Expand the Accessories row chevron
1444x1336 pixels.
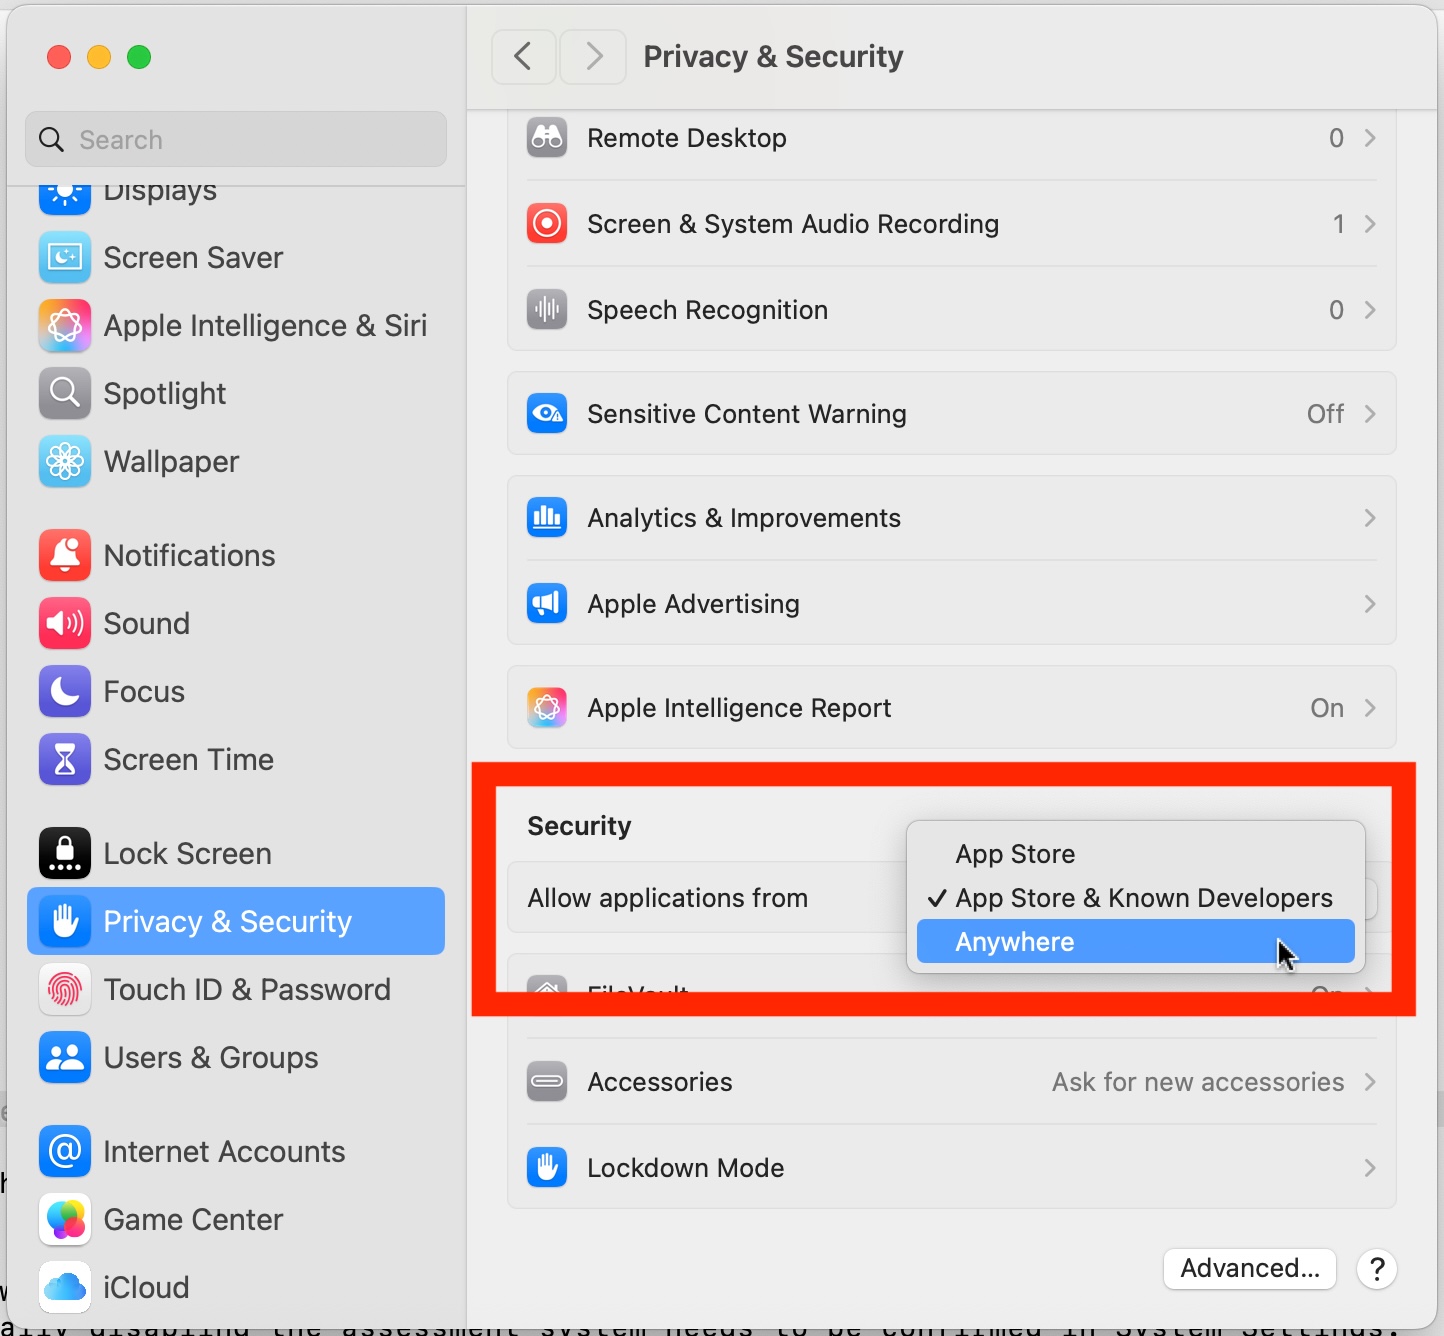[1370, 1082]
